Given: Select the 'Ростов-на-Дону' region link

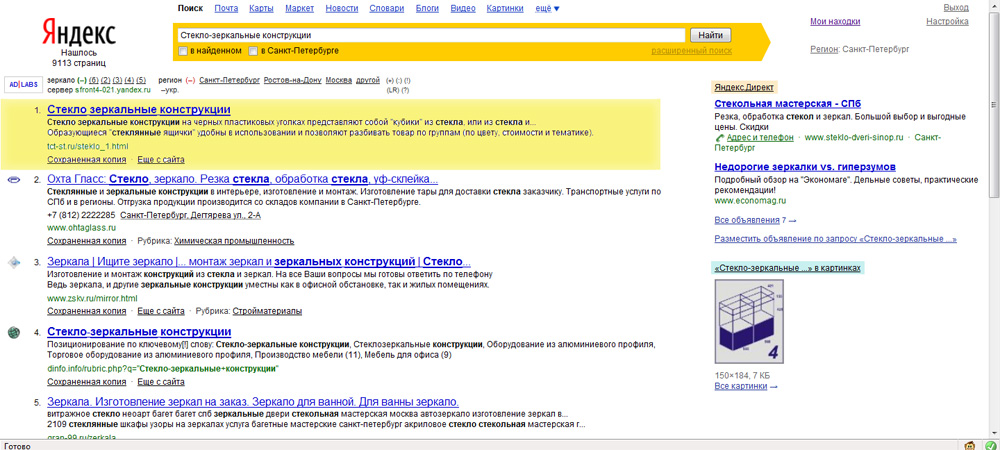Looking at the screenshot, I should [x=292, y=80].
